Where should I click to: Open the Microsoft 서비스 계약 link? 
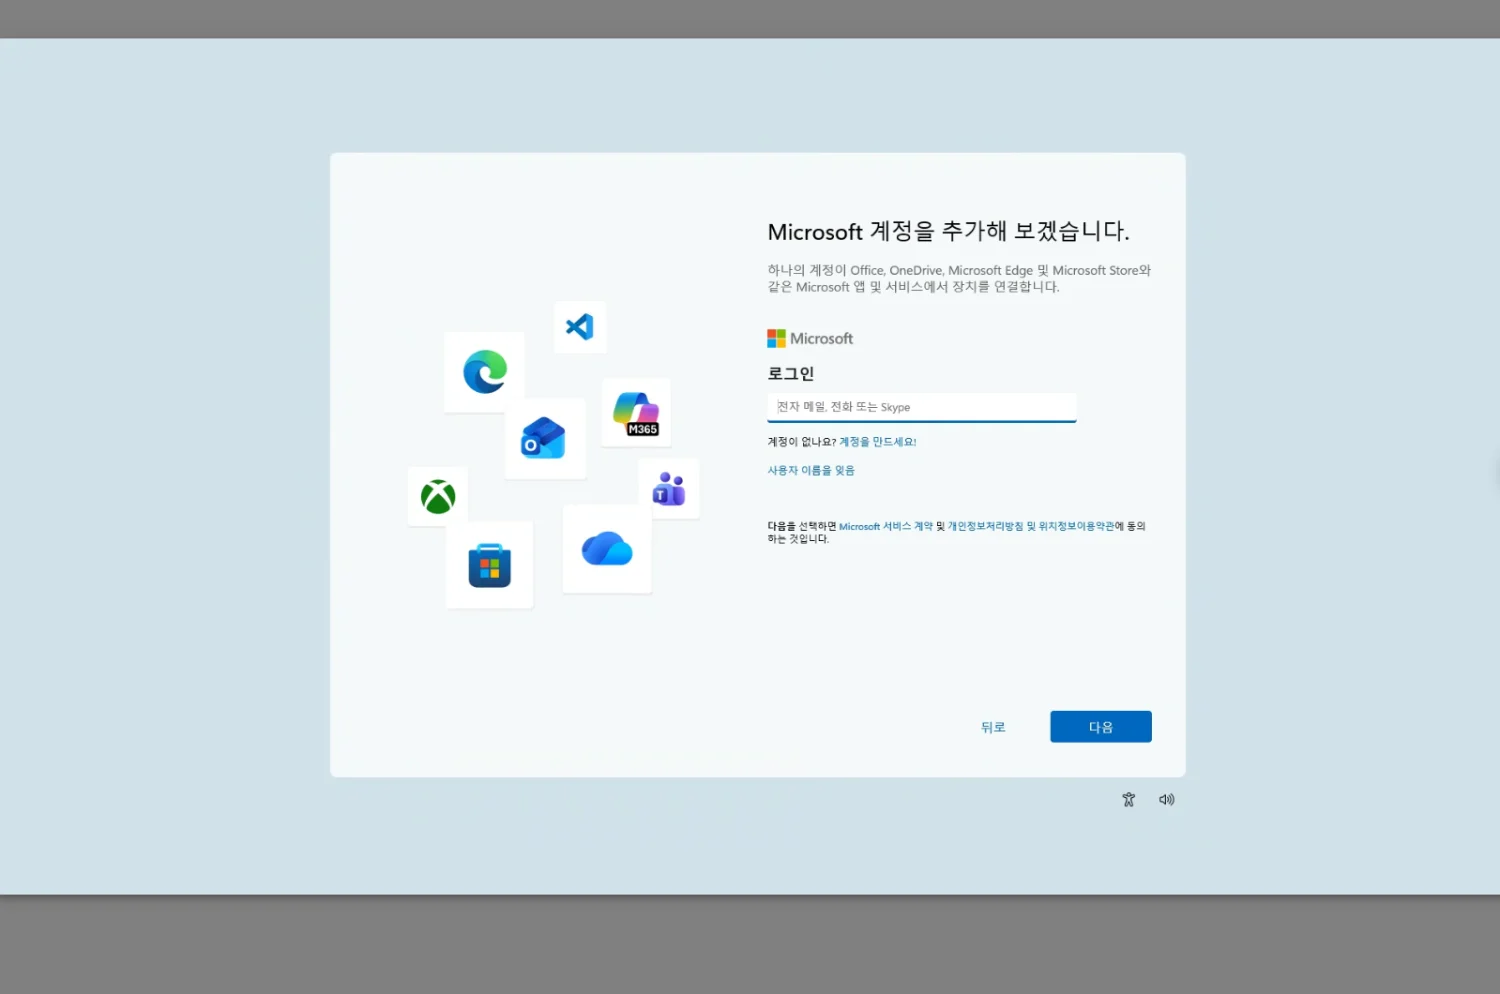click(885, 526)
